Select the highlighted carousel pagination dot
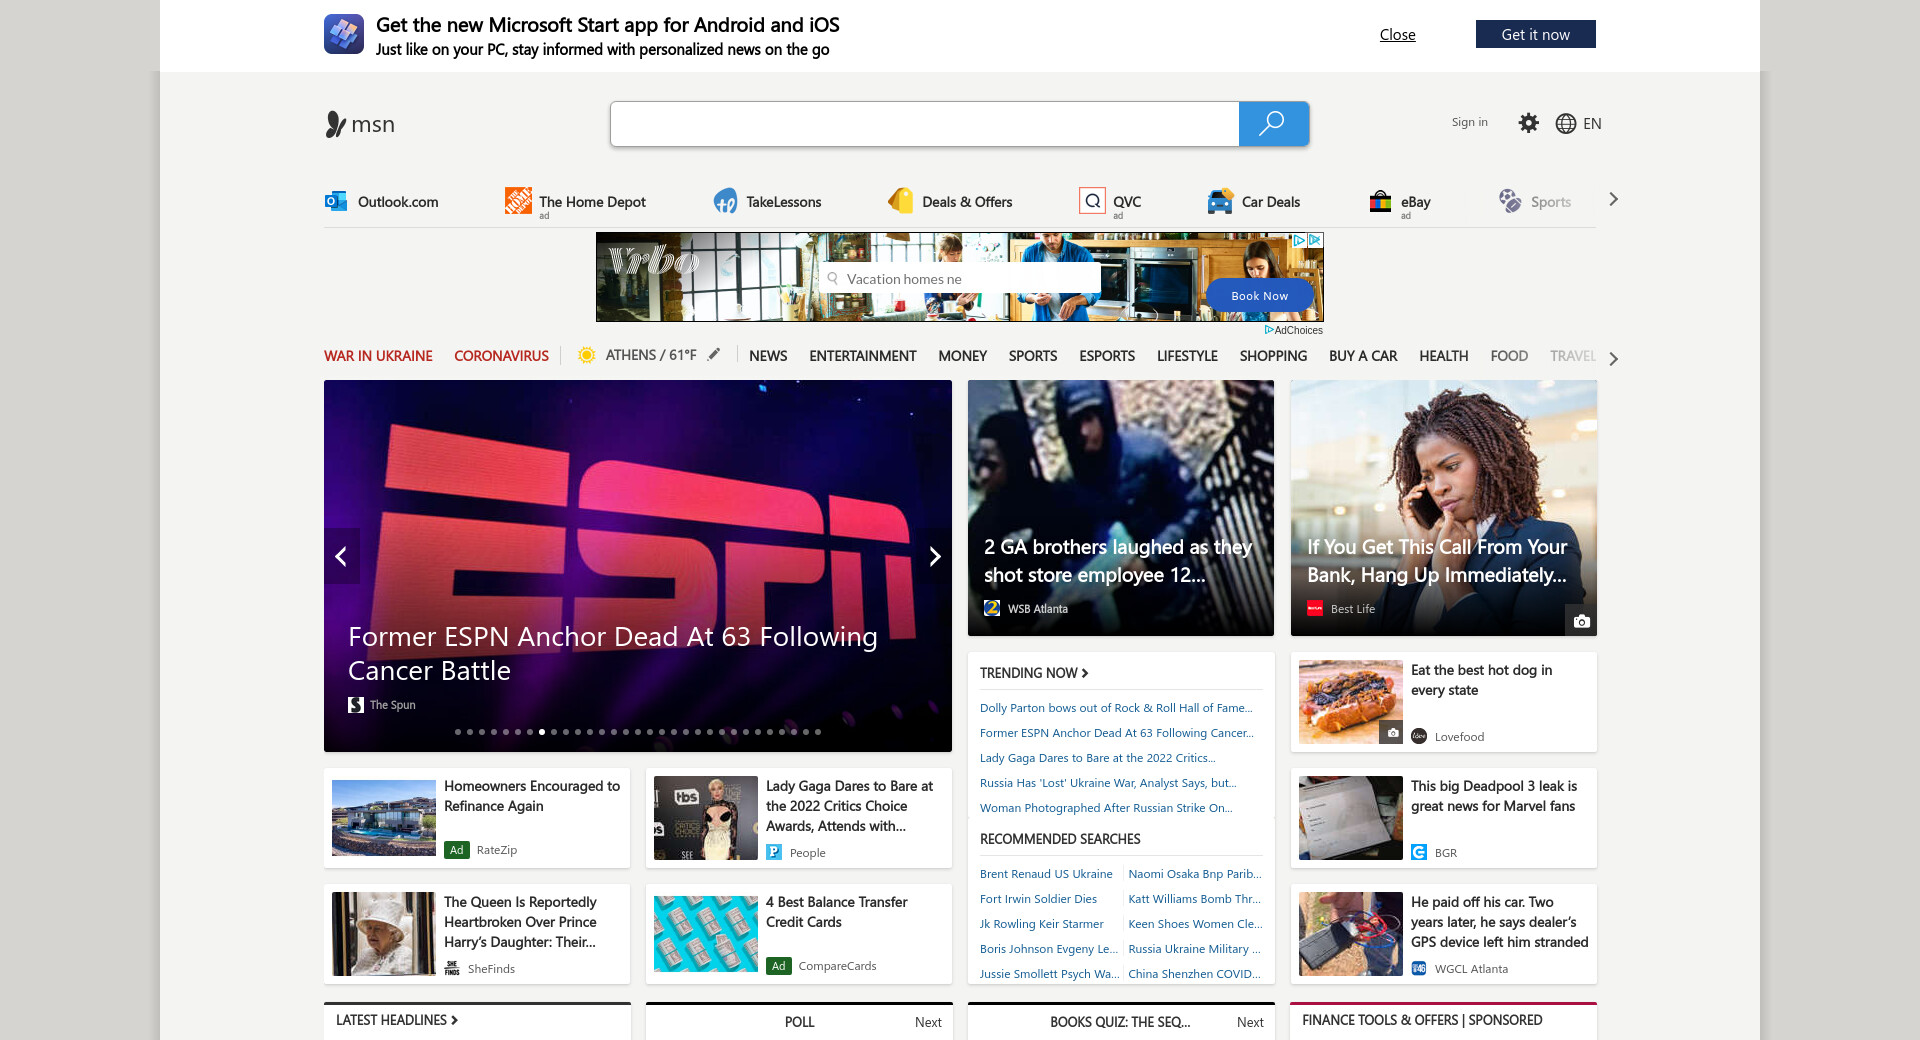 [x=542, y=732]
